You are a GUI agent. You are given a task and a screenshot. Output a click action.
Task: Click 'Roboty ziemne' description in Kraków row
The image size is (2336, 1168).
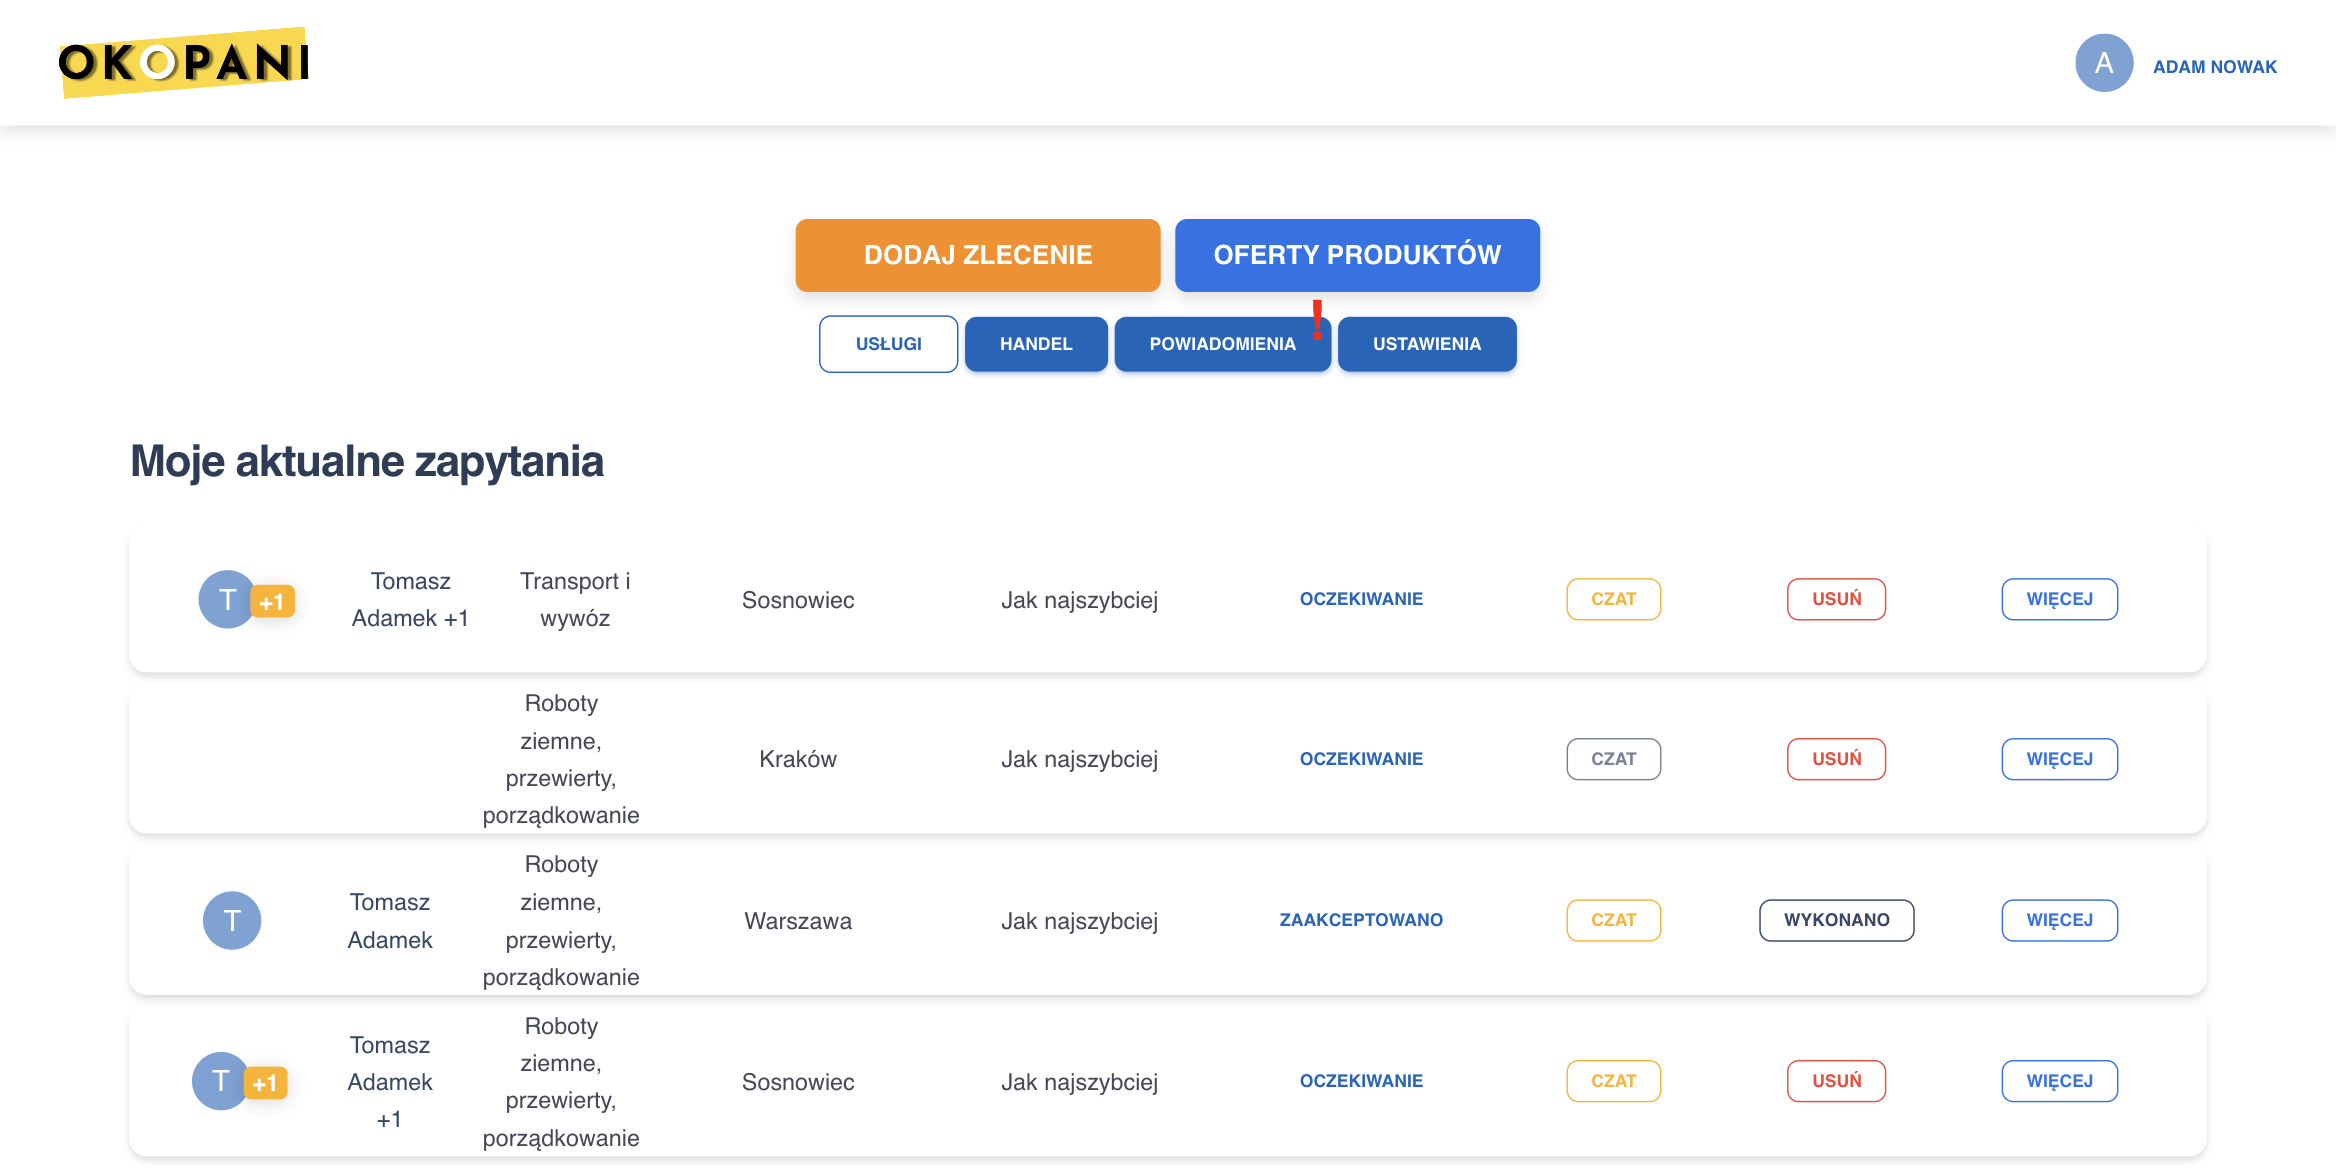[561, 759]
